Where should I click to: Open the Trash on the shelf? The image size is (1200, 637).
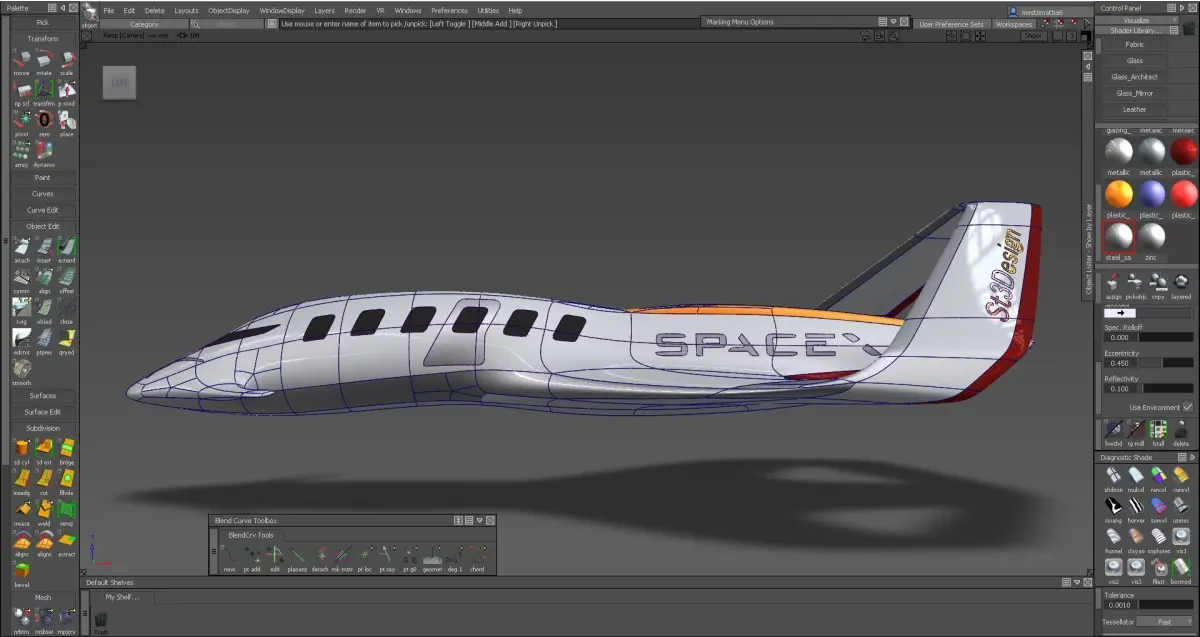(100, 623)
